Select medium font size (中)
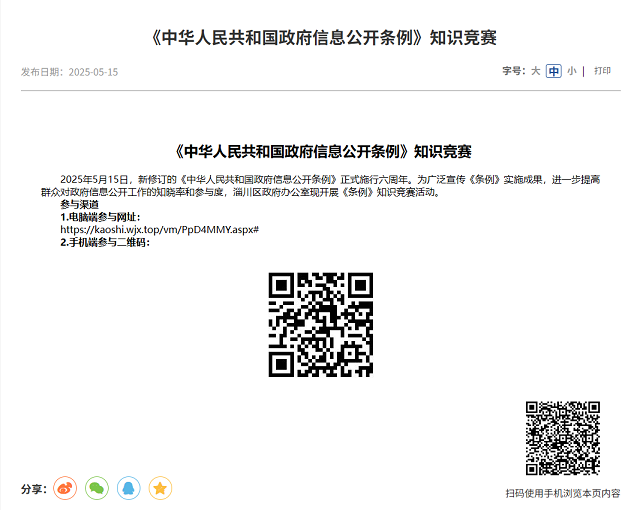The image size is (640, 510). [x=554, y=71]
